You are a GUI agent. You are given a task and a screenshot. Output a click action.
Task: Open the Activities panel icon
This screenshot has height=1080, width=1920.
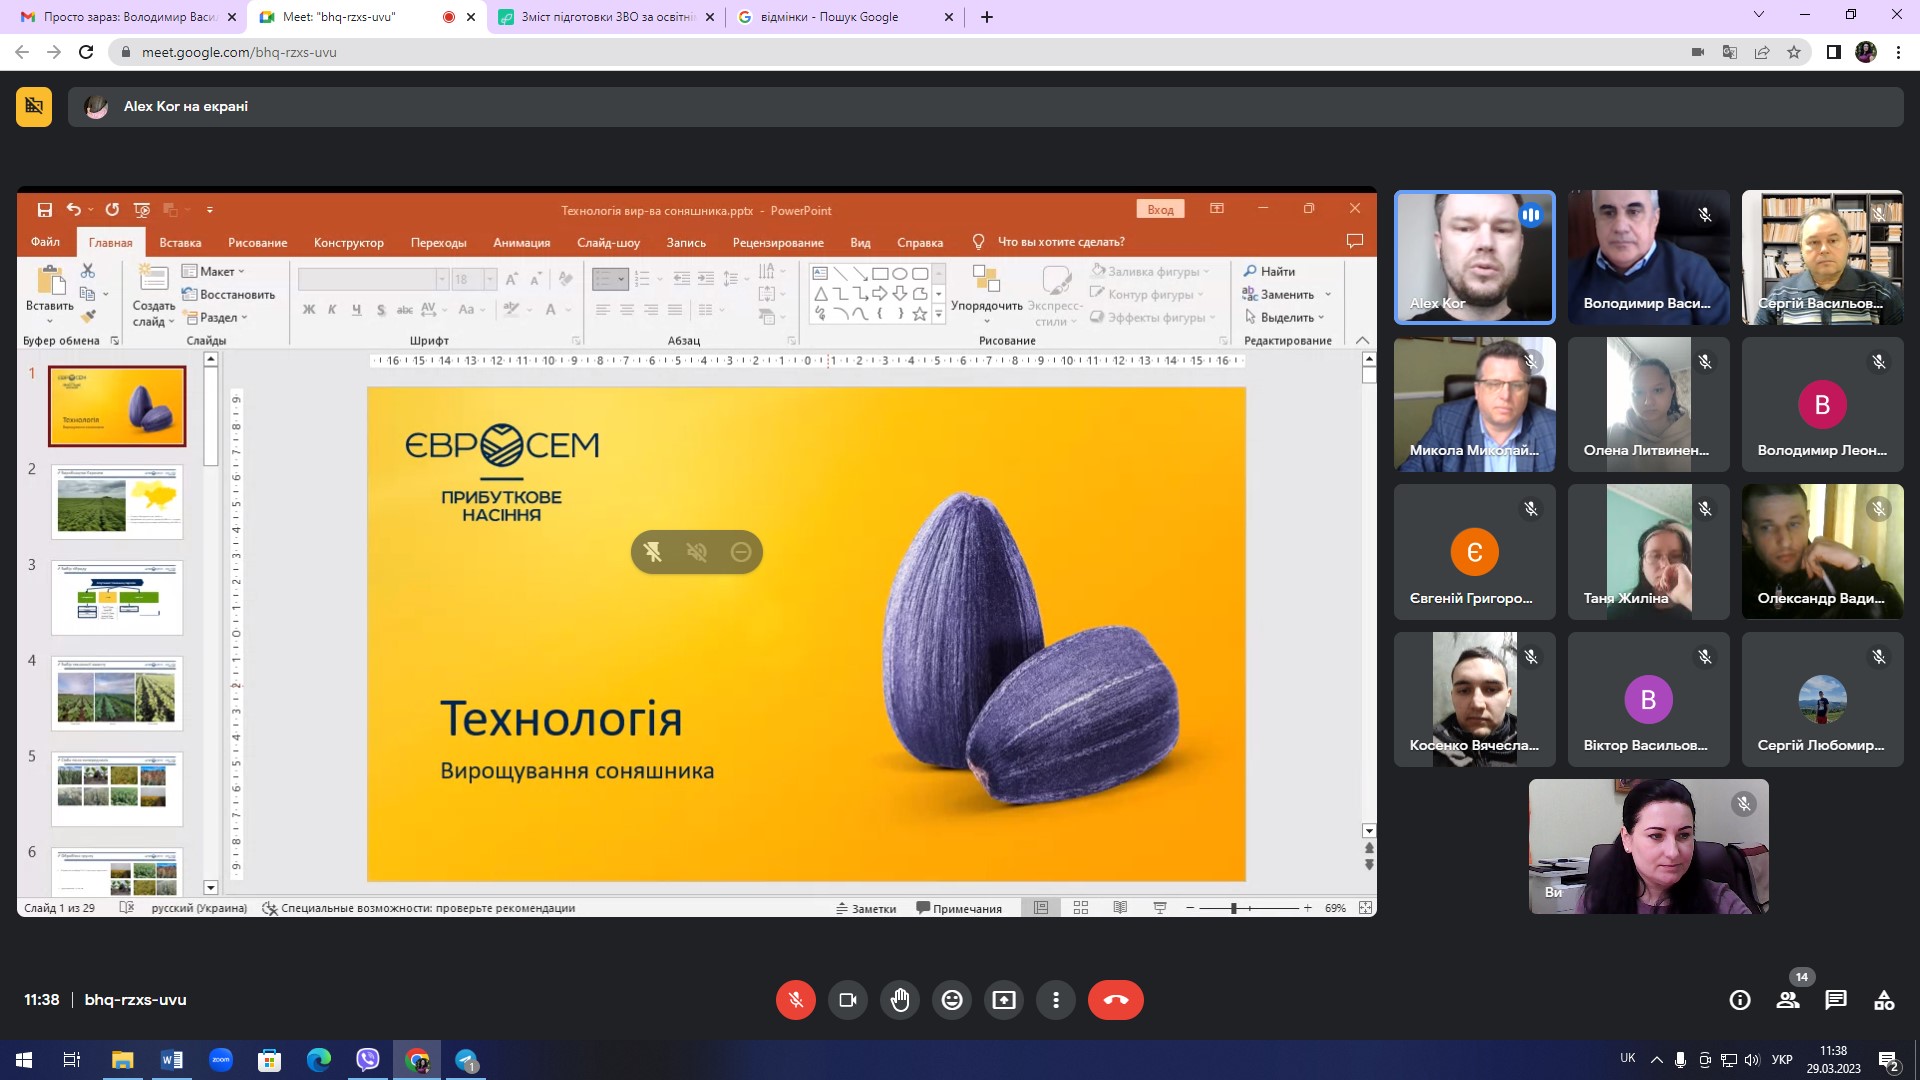click(1884, 1000)
